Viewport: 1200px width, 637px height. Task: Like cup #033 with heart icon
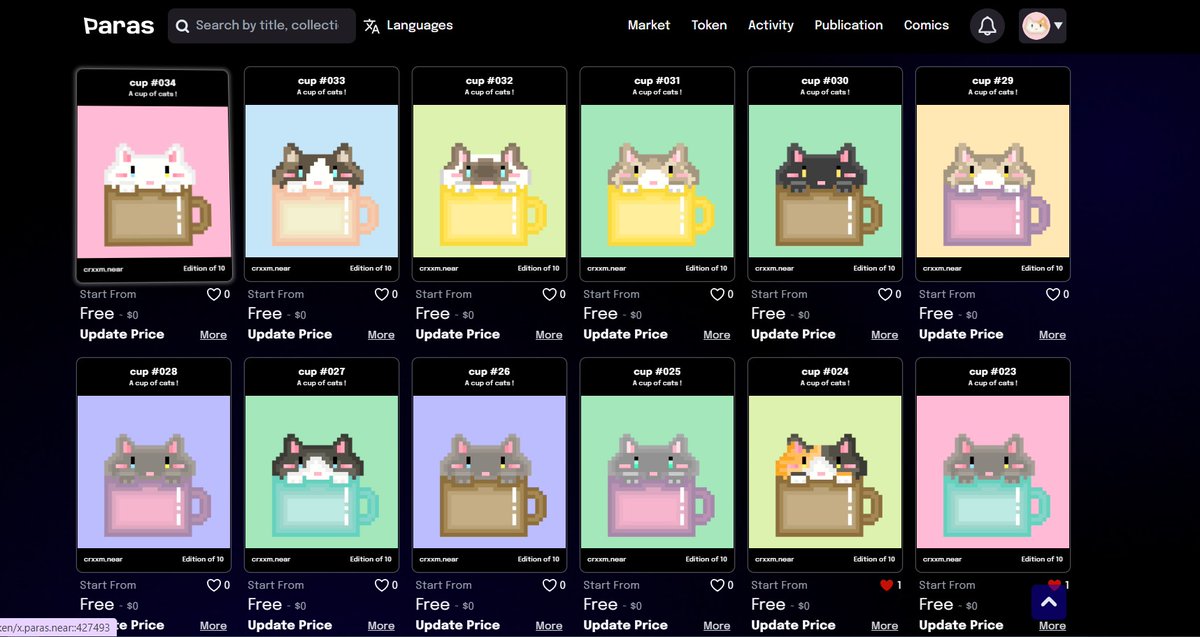[381, 294]
